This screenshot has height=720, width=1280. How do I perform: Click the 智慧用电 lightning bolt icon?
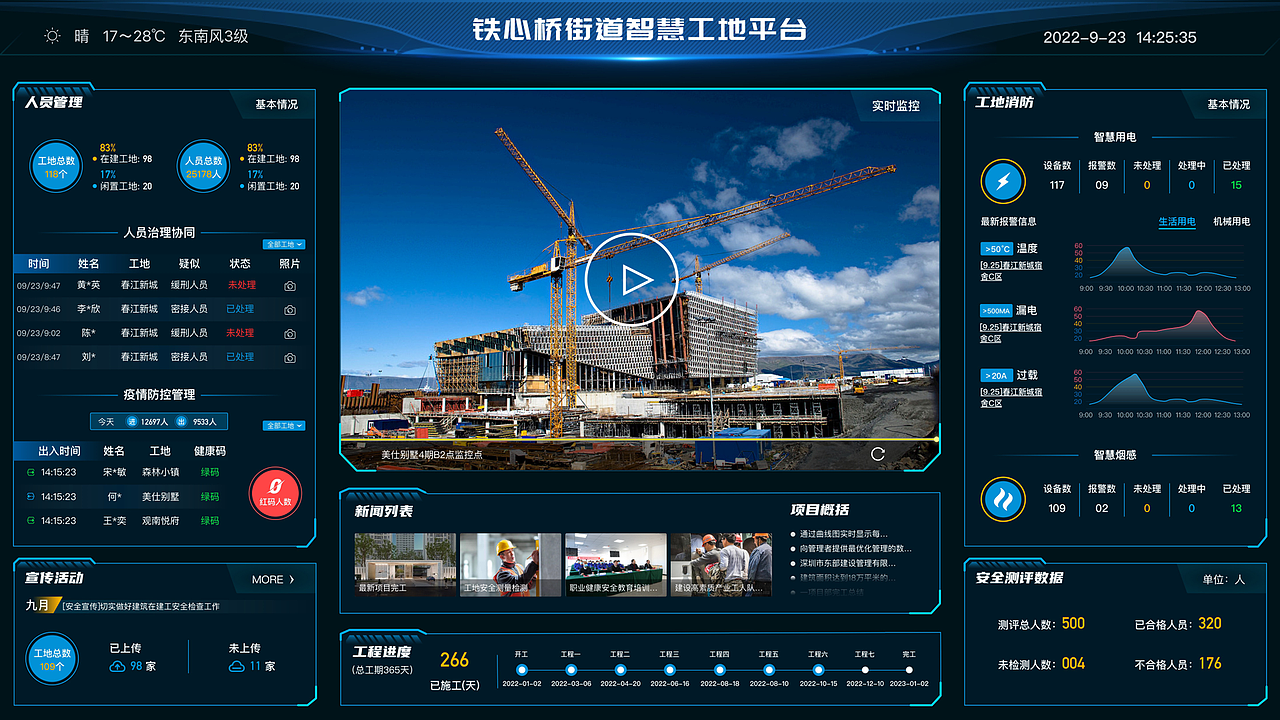click(1003, 180)
